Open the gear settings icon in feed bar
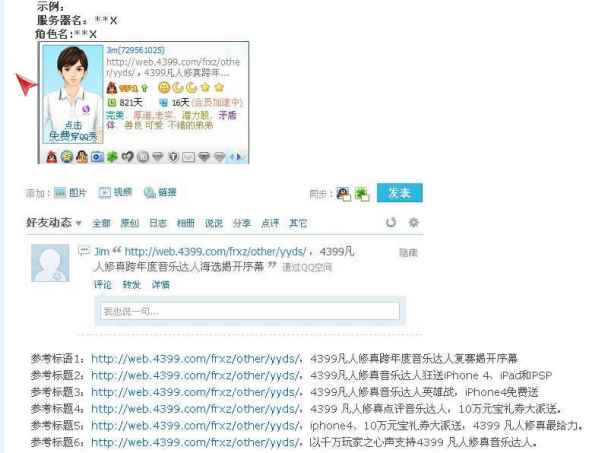The width and height of the screenshot is (592, 453). [x=414, y=222]
